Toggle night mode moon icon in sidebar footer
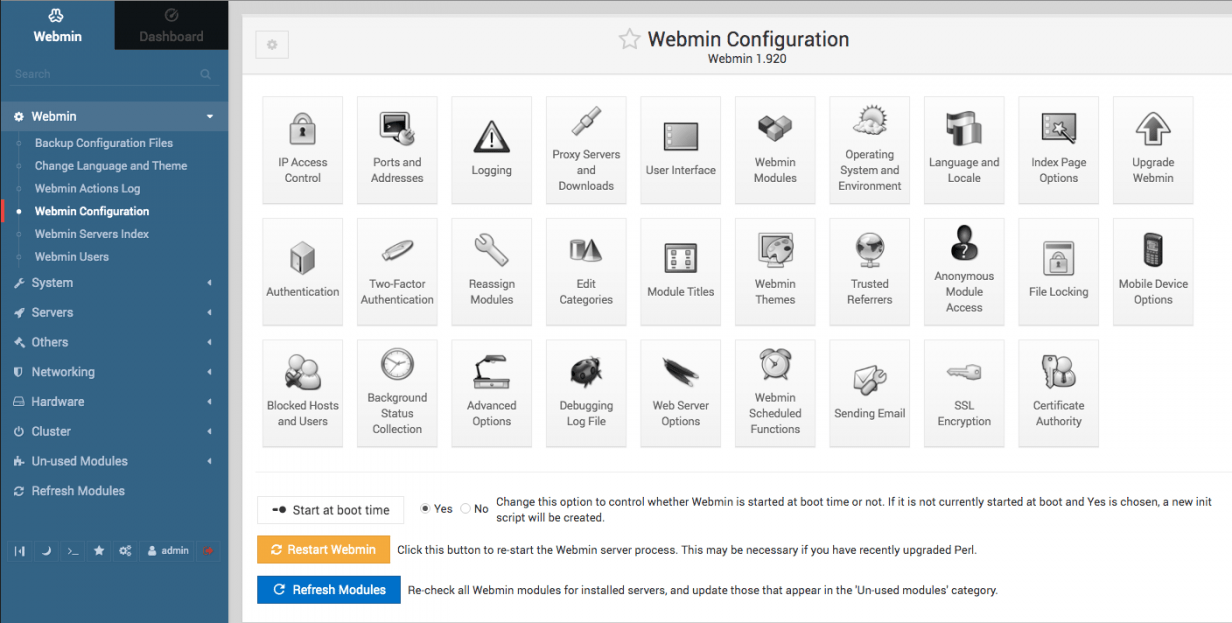The image size is (1232, 623). click(46, 550)
